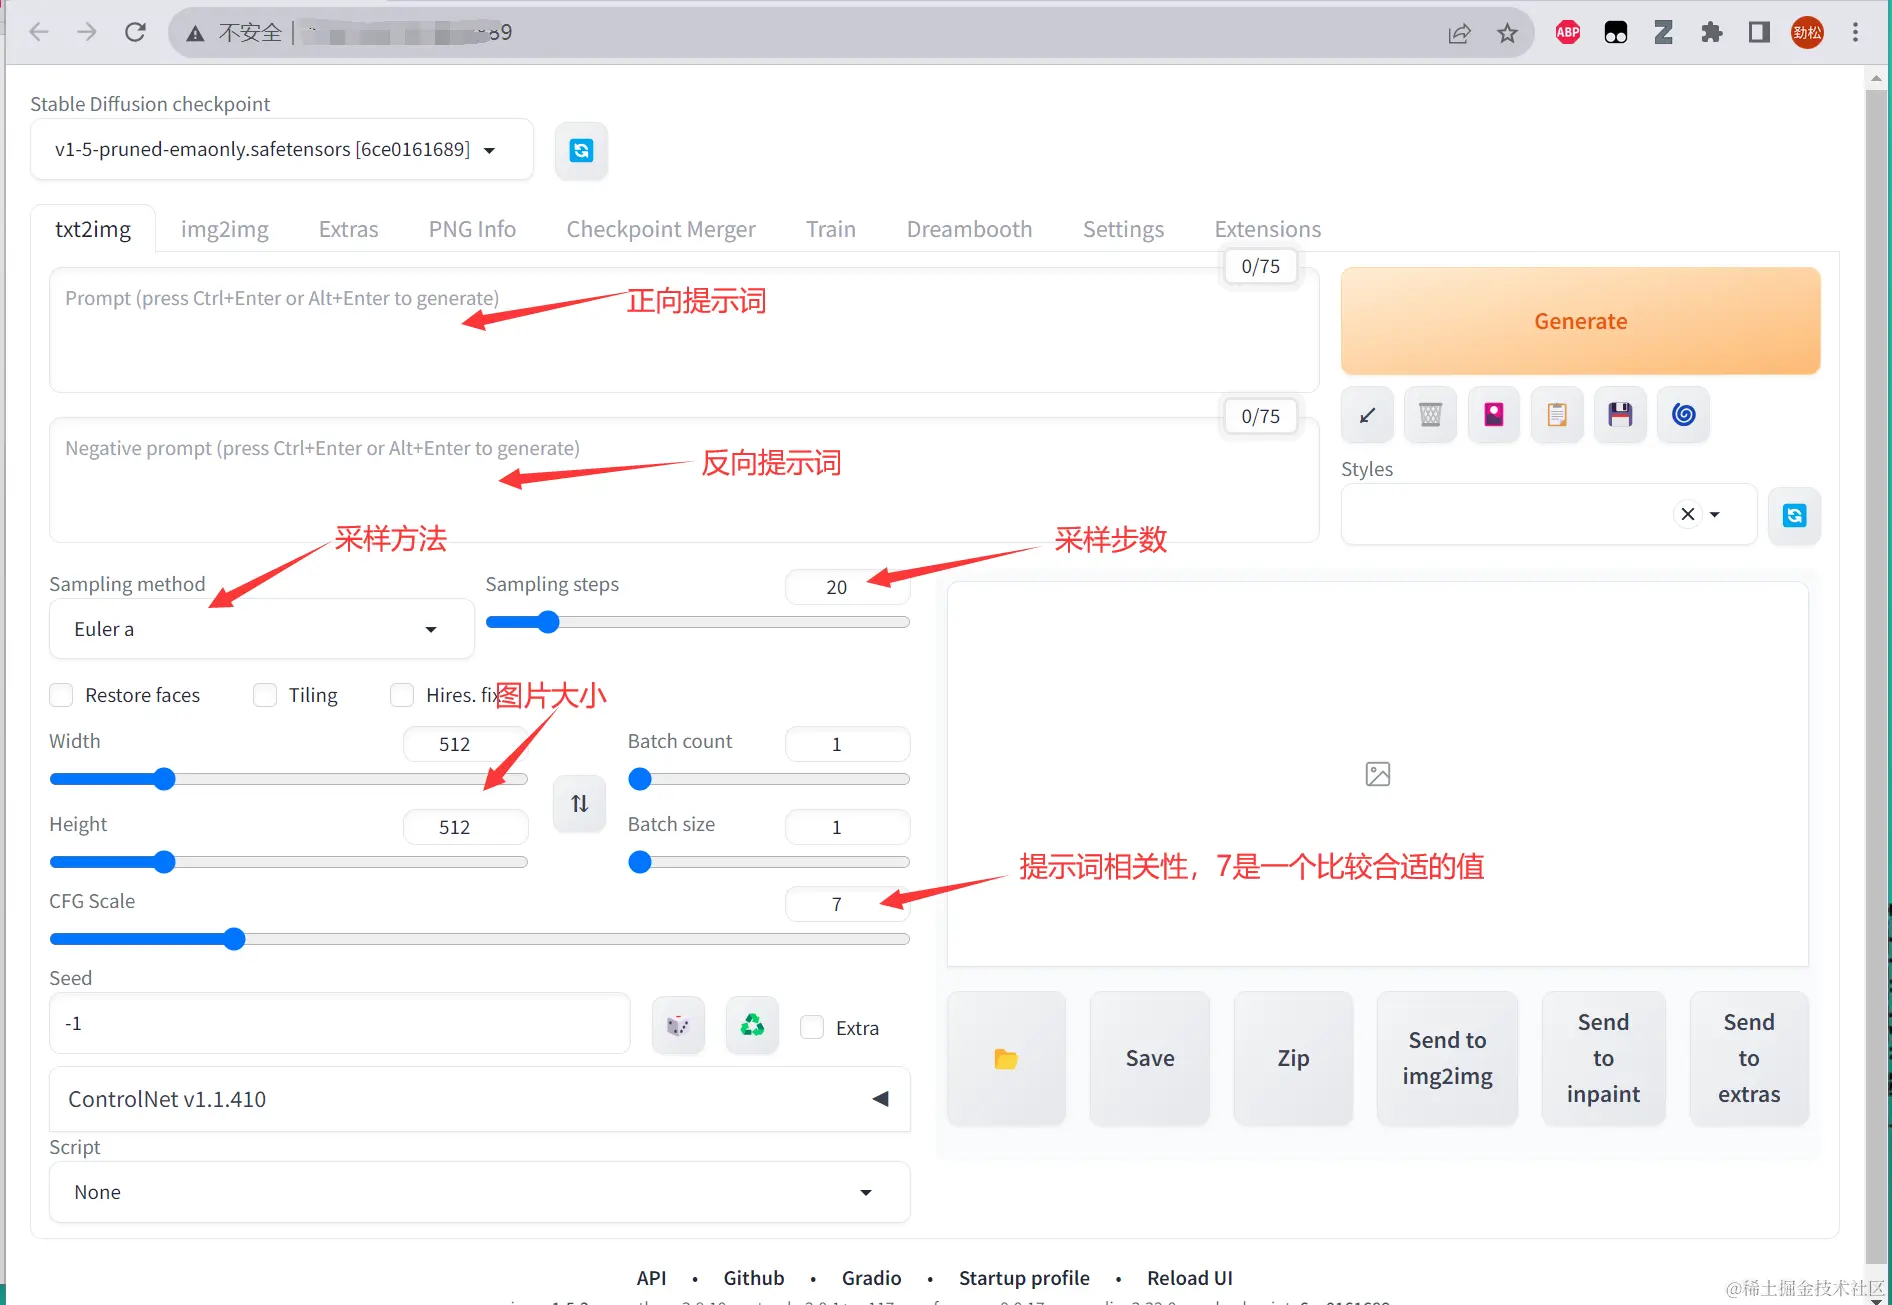Click the Save button
This screenshot has width=1892, height=1305.
1150,1058
